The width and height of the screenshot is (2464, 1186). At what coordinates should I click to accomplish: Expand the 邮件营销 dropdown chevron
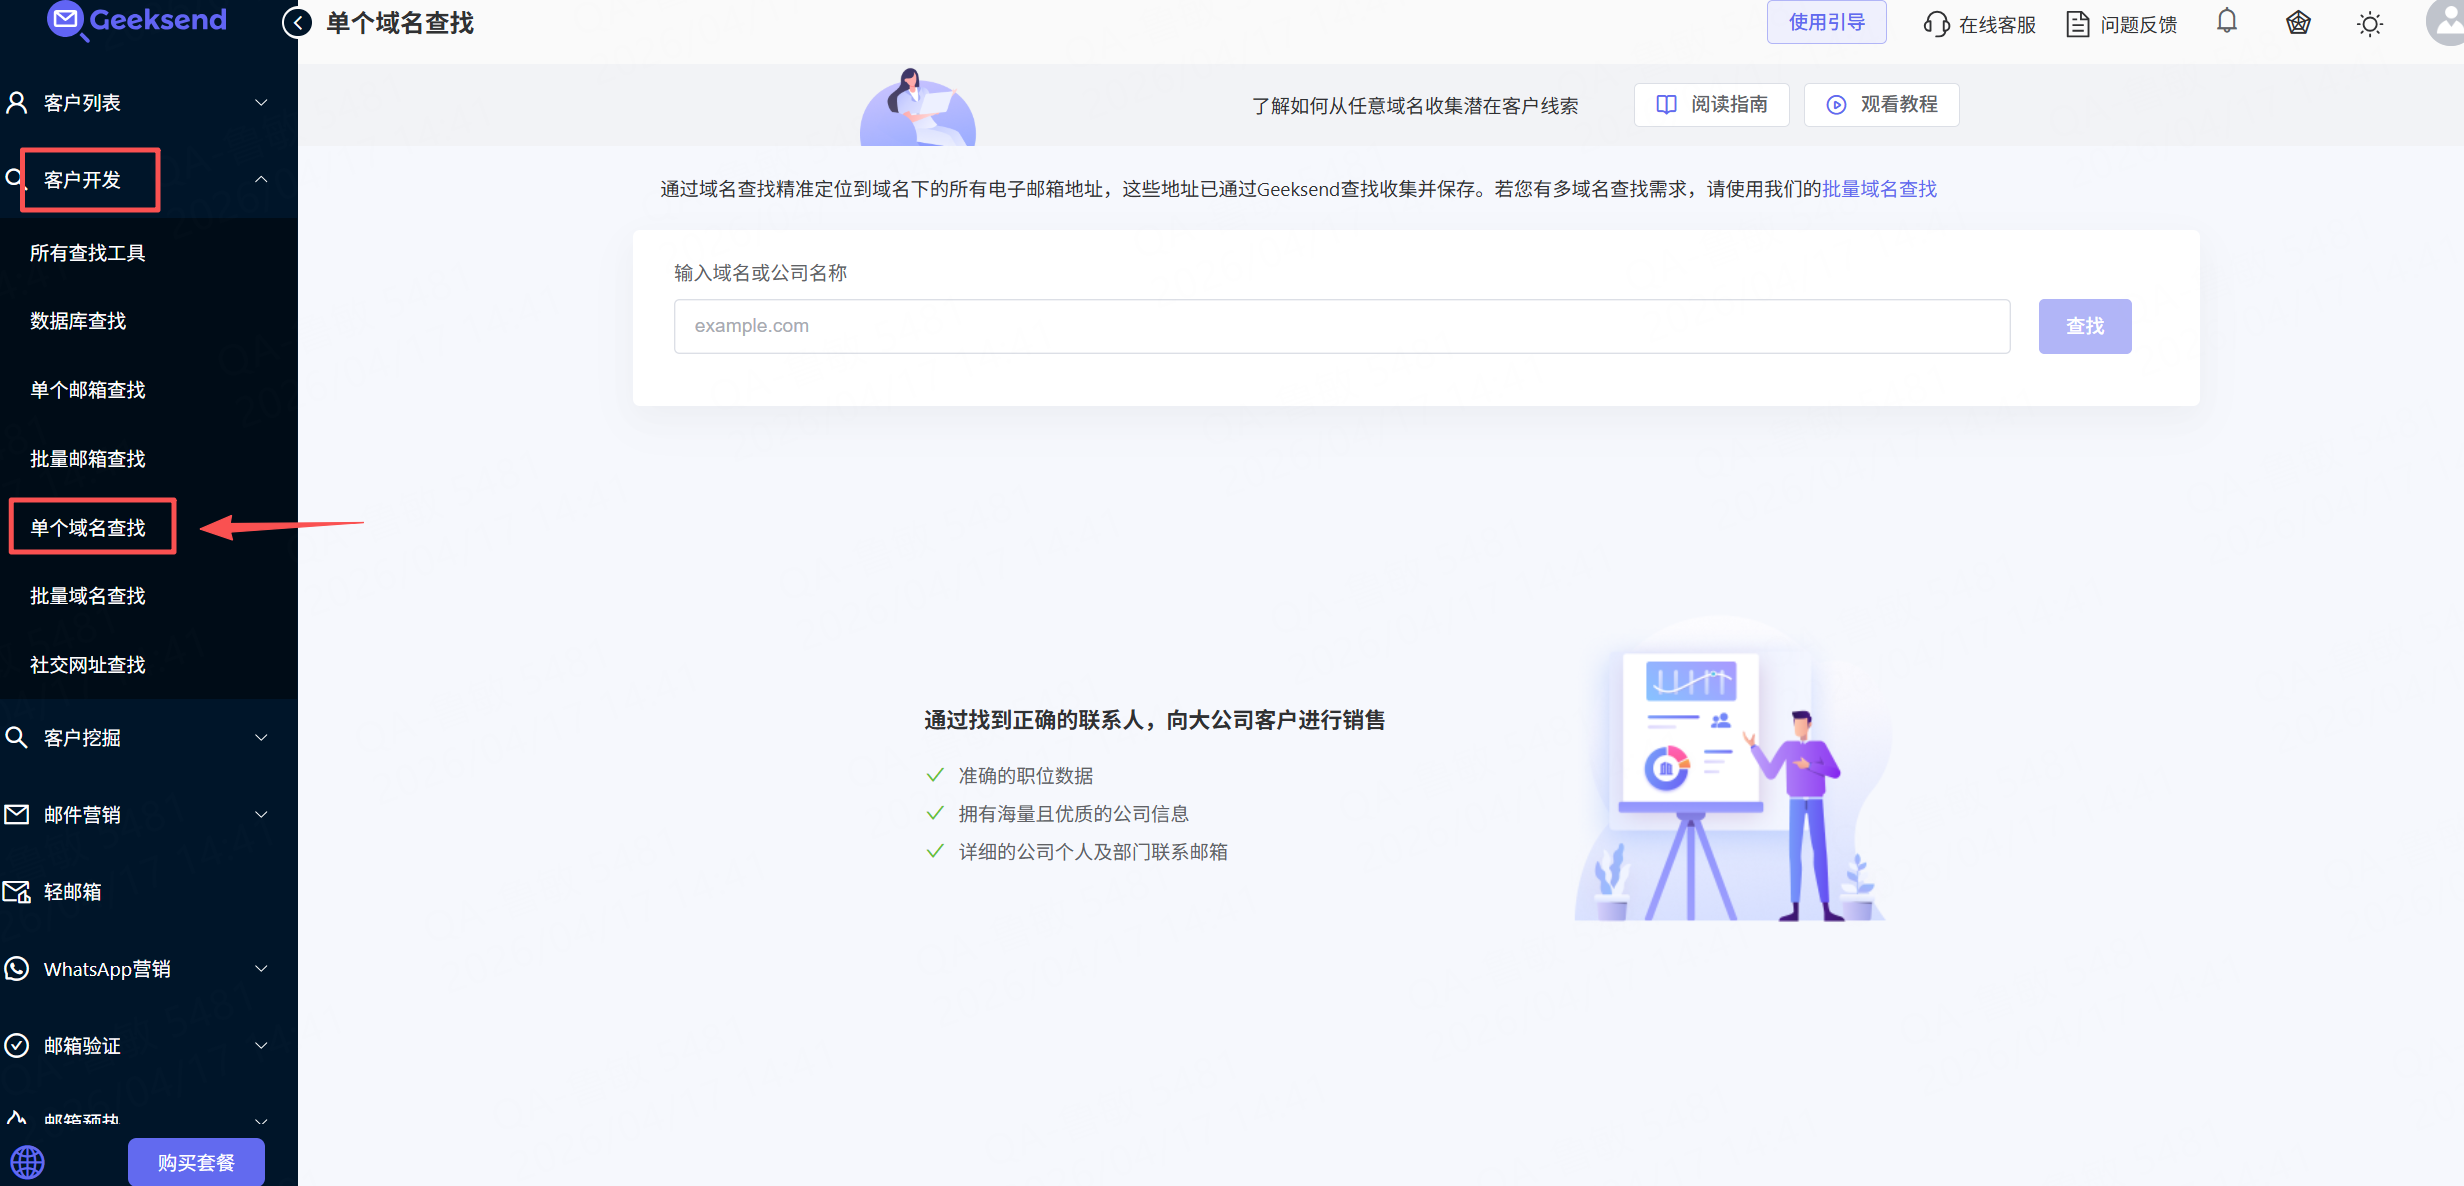pos(261,814)
